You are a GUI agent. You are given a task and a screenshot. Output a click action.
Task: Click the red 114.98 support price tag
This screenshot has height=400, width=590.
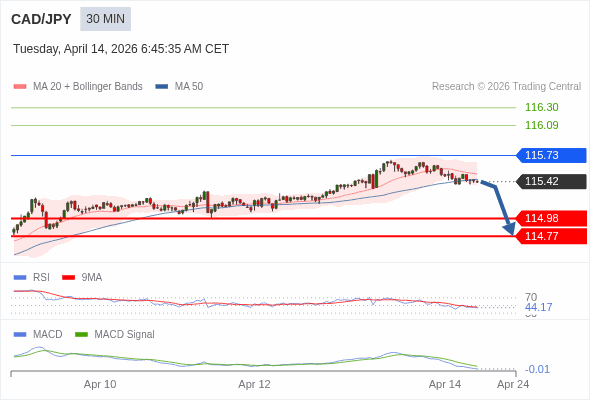pos(551,218)
